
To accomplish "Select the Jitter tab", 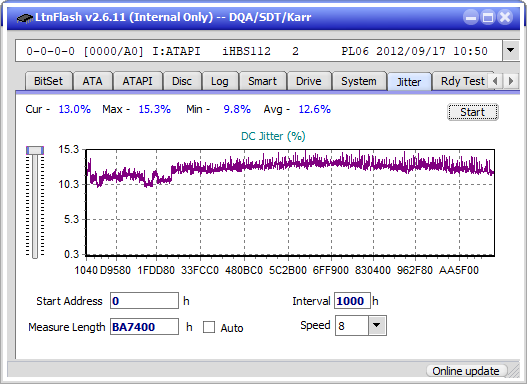I will [x=409, y=82].
